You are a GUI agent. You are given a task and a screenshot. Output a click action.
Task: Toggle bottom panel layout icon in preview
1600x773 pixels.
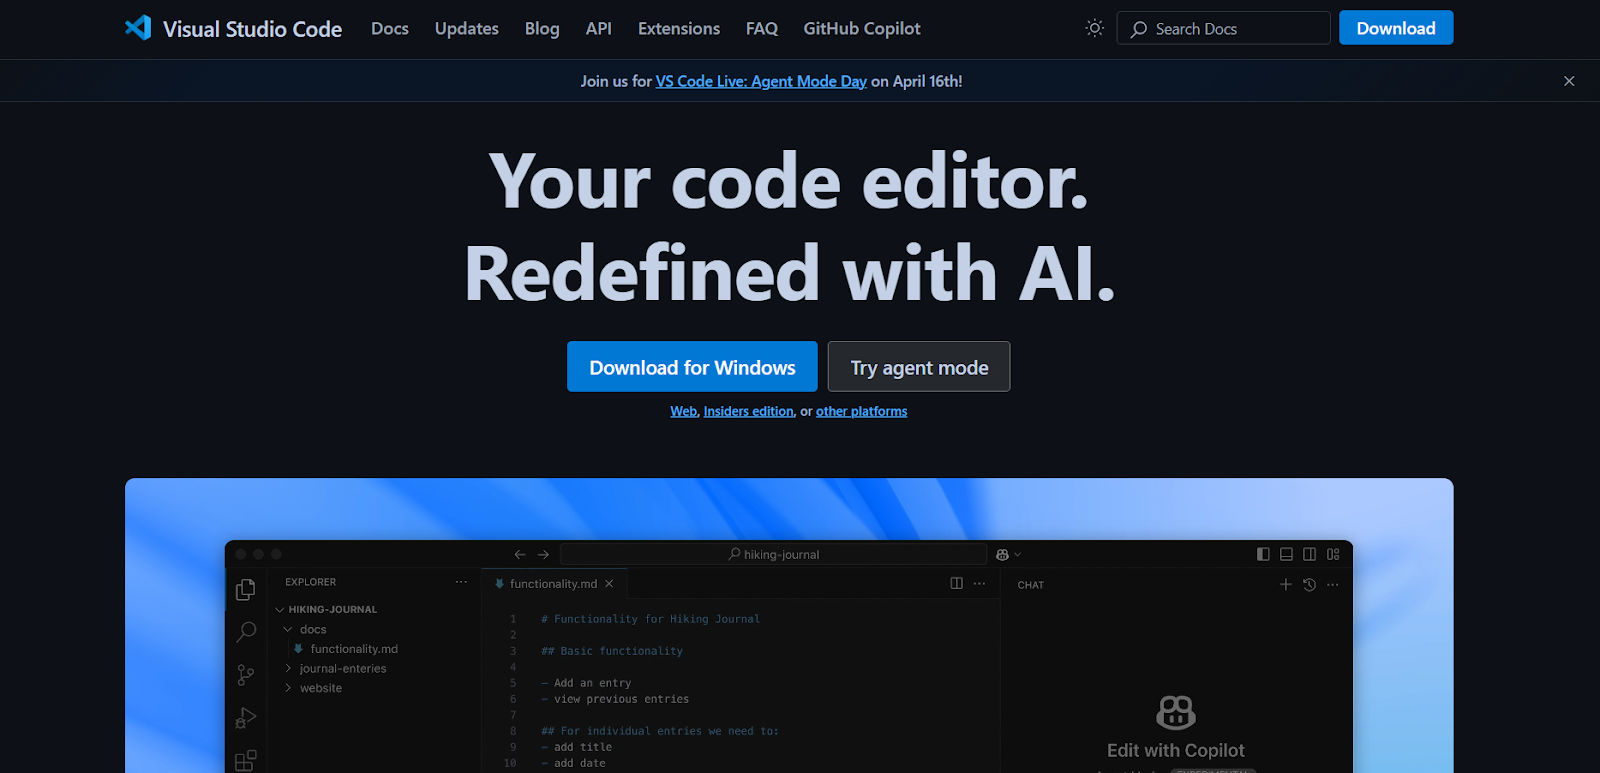[x=1286, y=554]
